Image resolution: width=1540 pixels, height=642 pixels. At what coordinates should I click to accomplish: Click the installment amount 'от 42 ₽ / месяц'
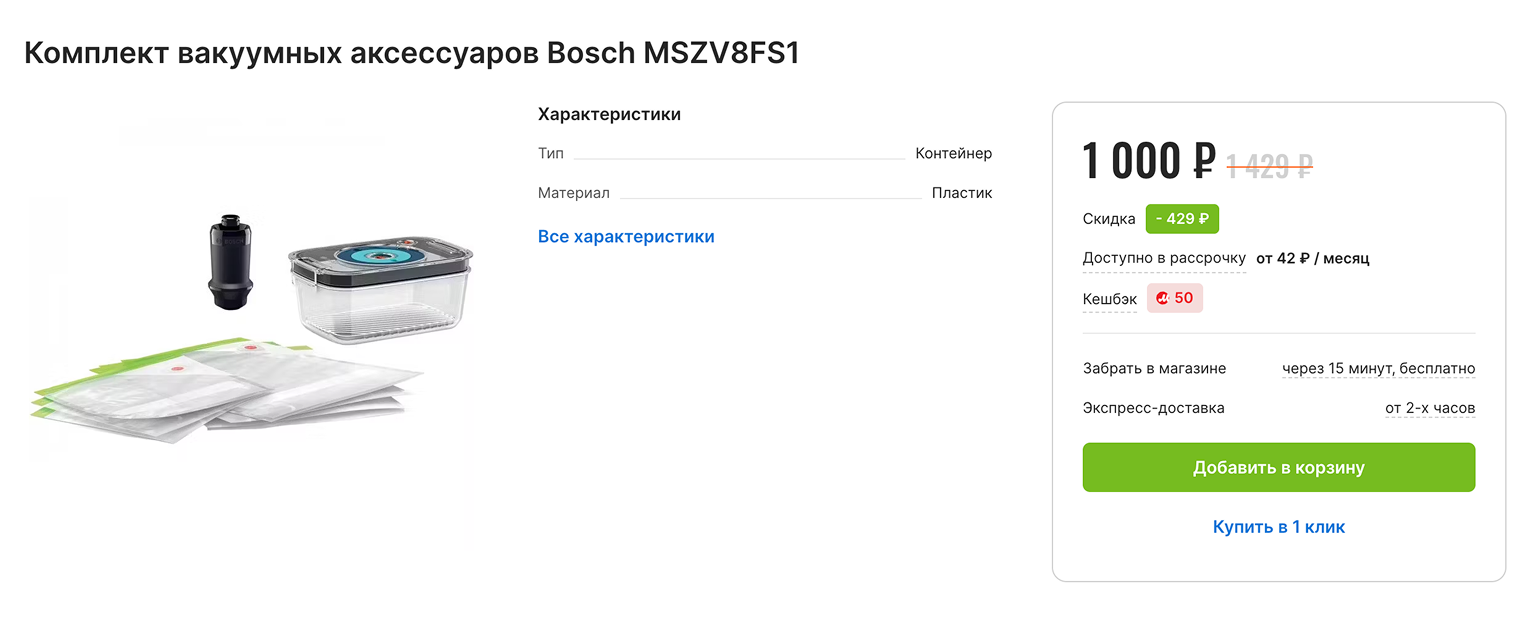[1312, 258]
